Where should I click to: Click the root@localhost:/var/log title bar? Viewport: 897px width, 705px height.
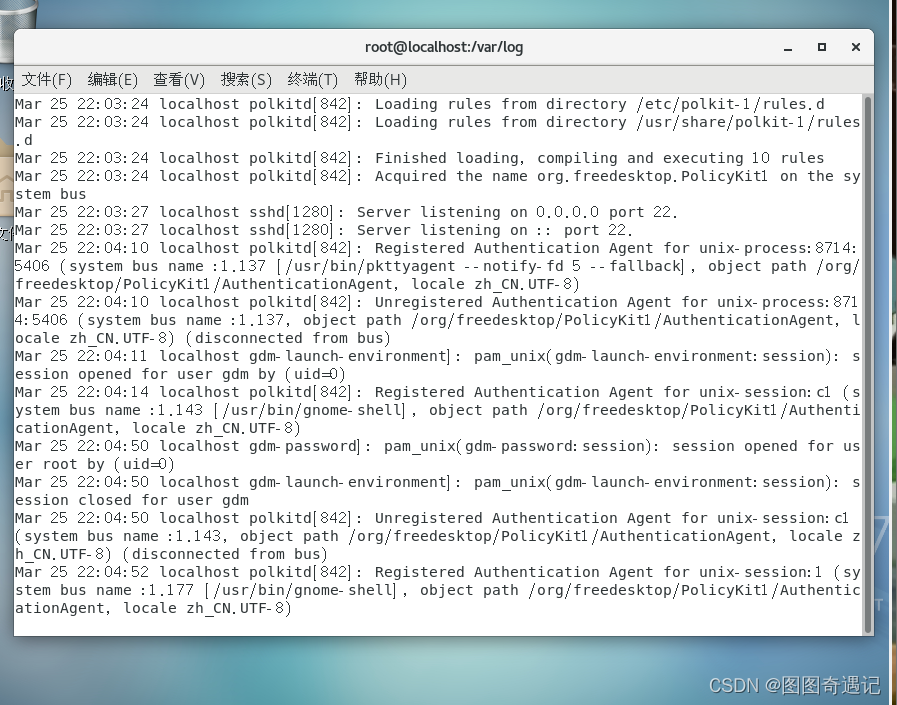click(x=444, y=47)
